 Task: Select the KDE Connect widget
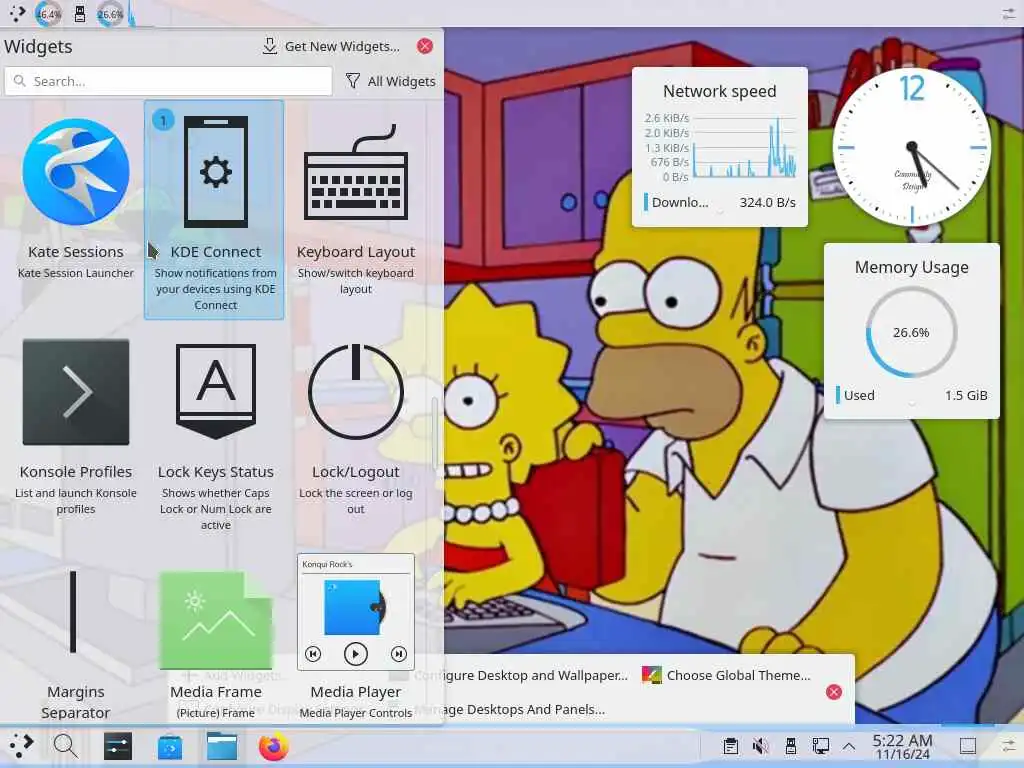[214, 209]
